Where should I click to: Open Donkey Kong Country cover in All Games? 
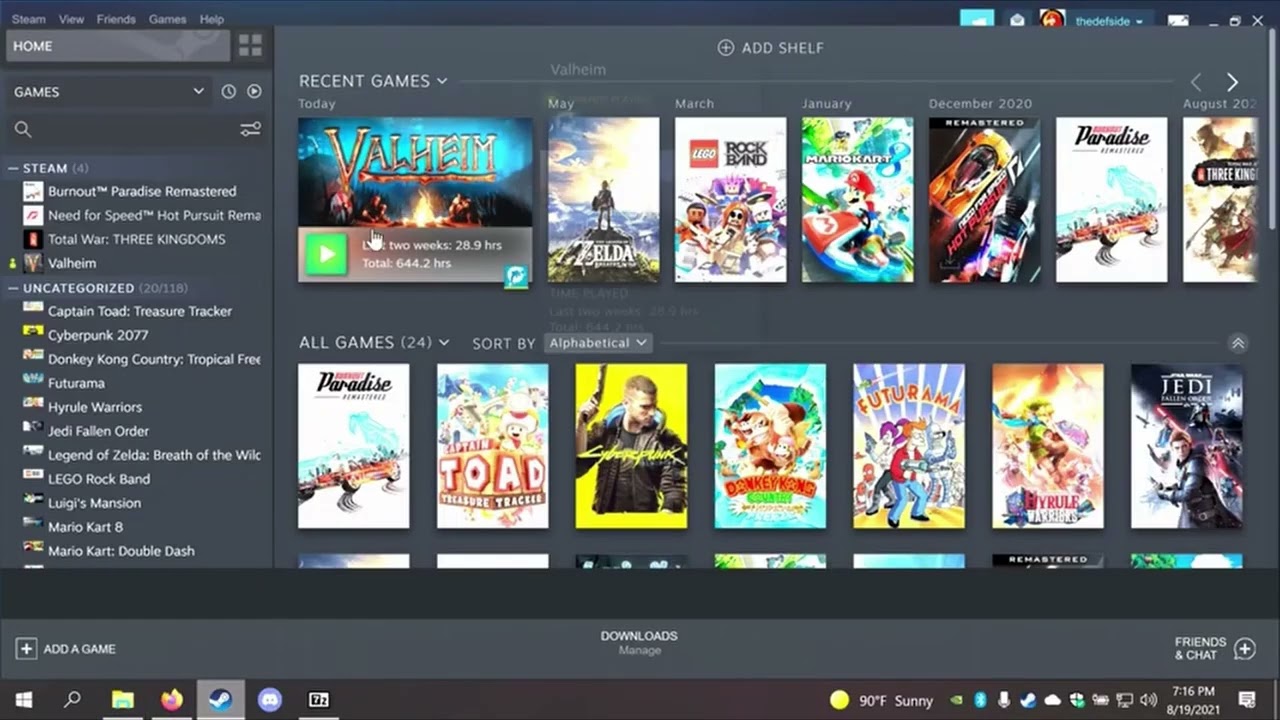click(x=770, y=446)
